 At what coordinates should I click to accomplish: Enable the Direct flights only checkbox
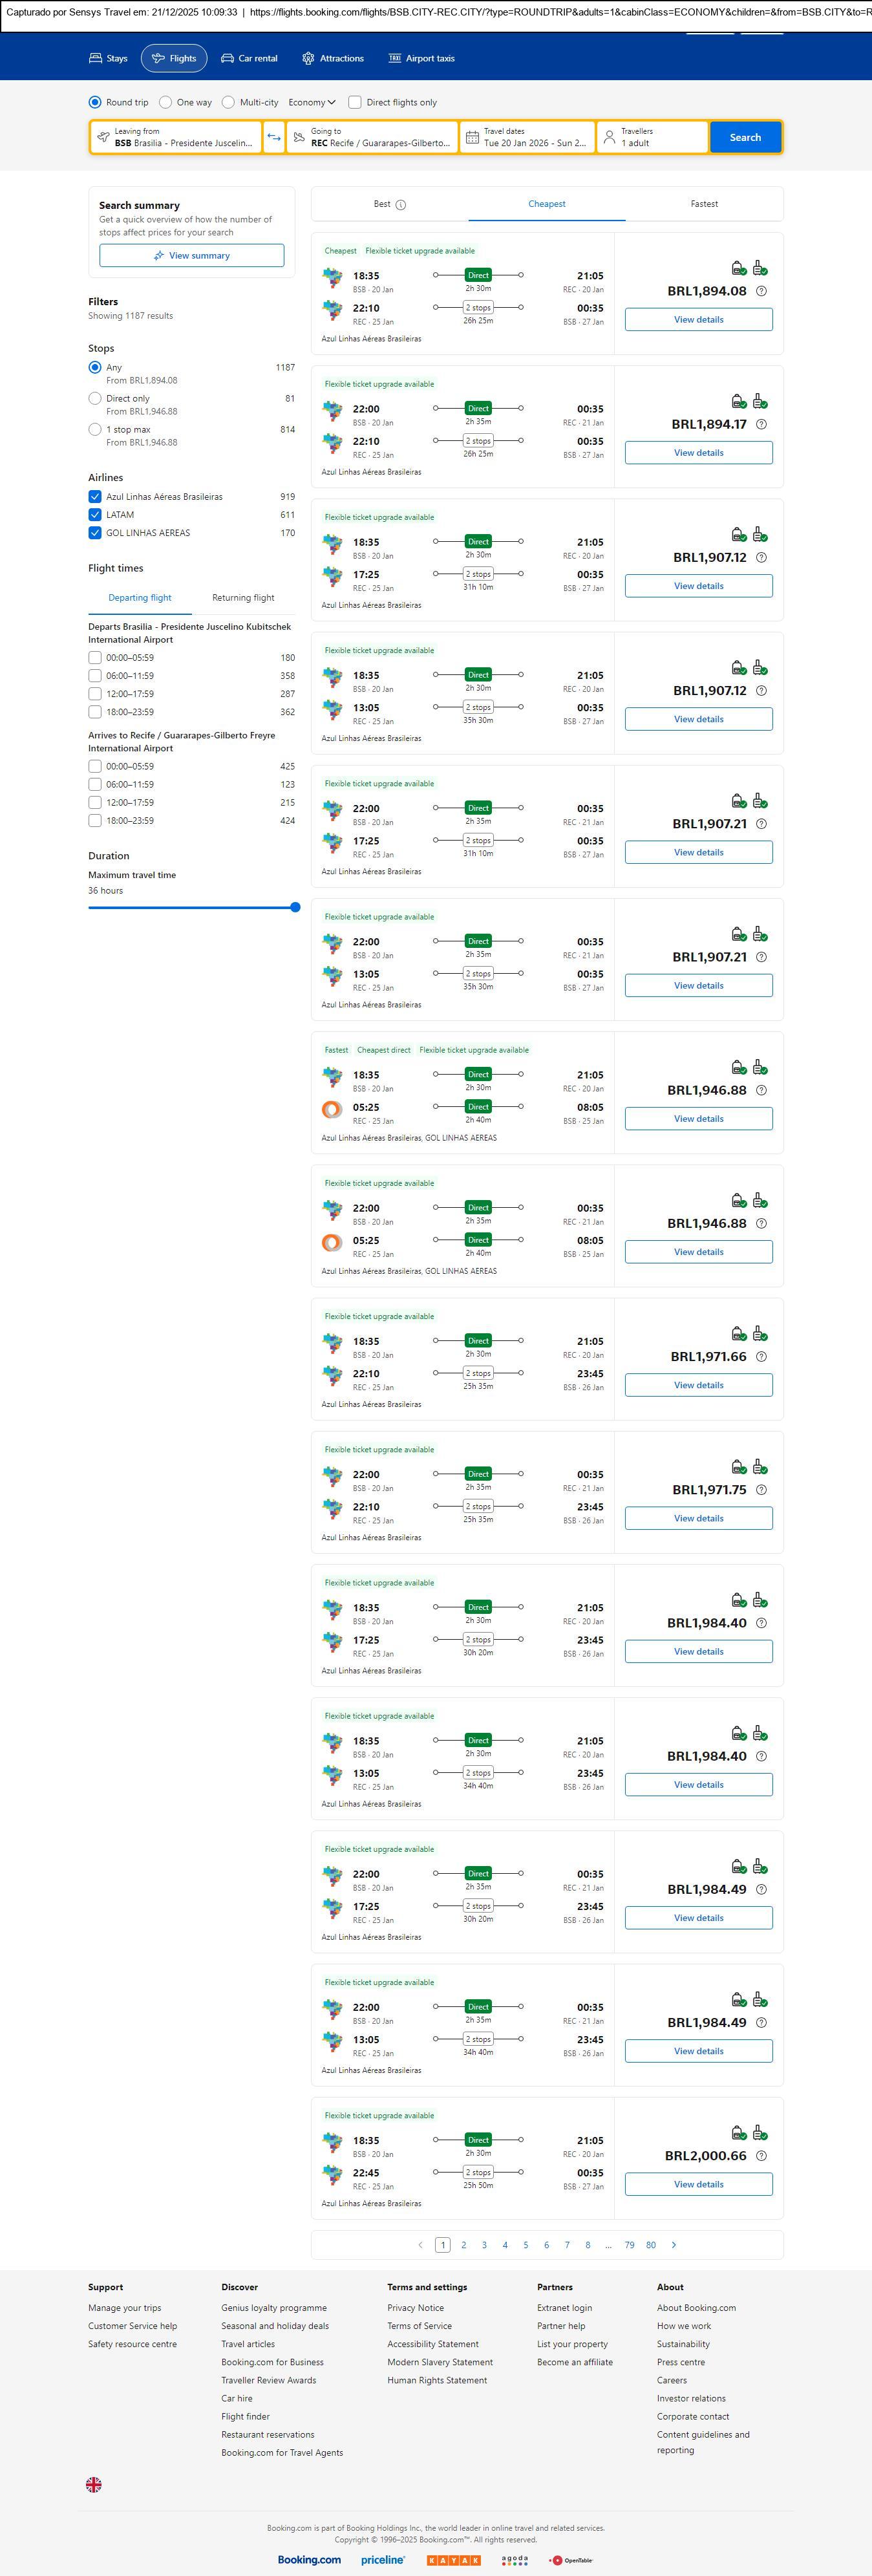click(355, 102)
